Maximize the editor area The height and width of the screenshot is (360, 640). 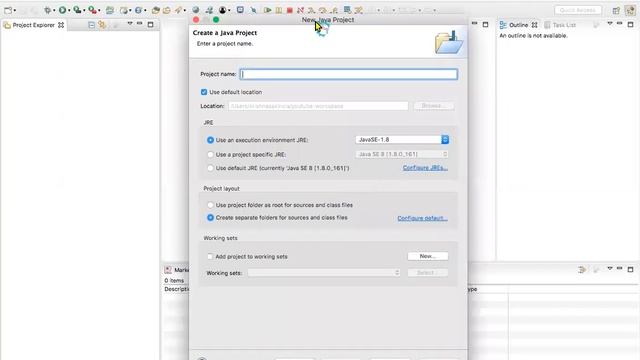click(x=485, y=24)
